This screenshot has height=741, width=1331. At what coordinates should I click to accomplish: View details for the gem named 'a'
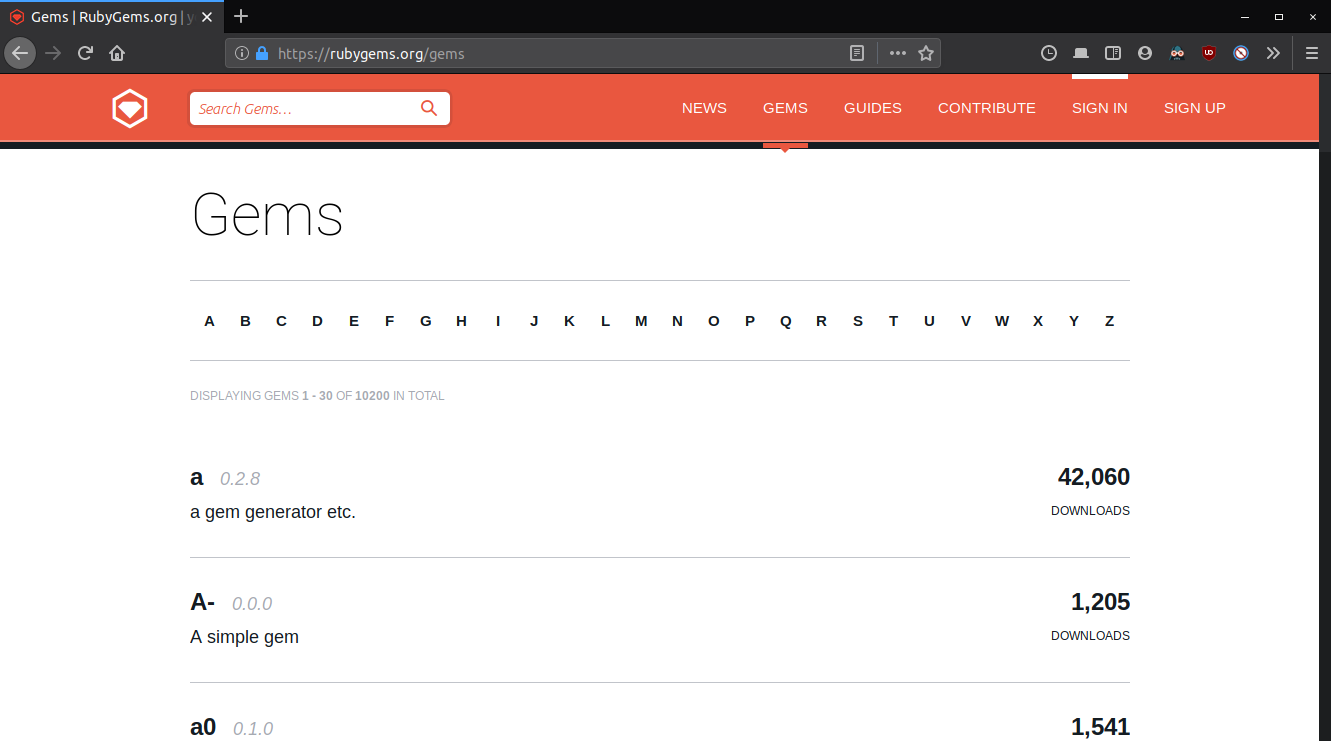196,477
